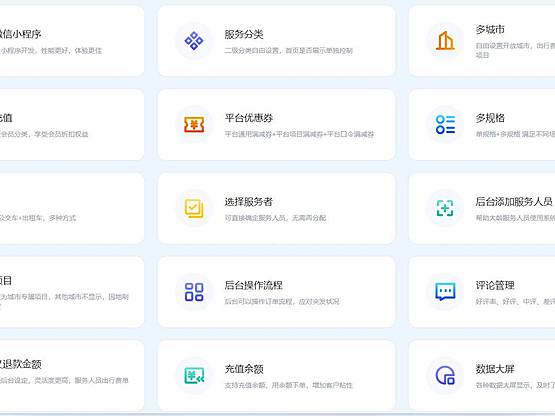The image size is (555, 416).
Task: Click the 退款金额 card title
Action: (21, 364)
